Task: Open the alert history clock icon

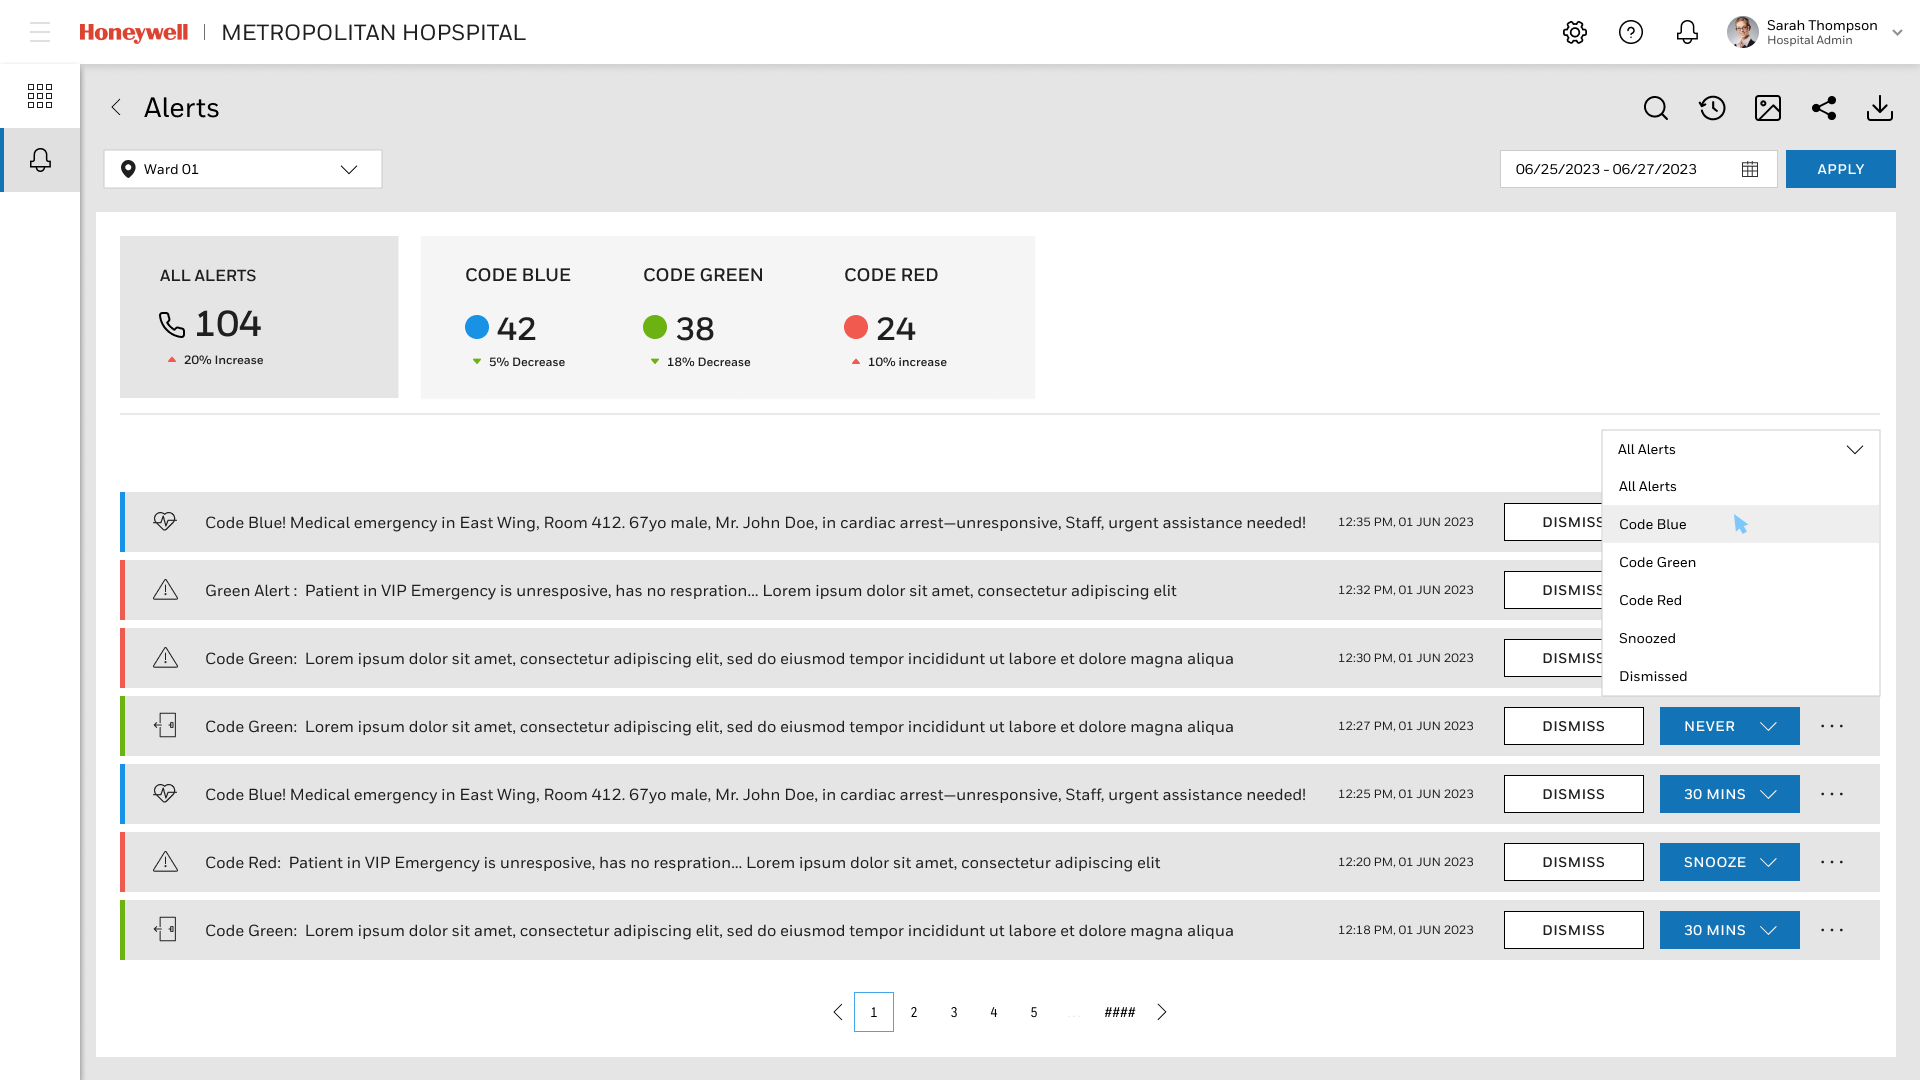Action: click(1712, 108)
